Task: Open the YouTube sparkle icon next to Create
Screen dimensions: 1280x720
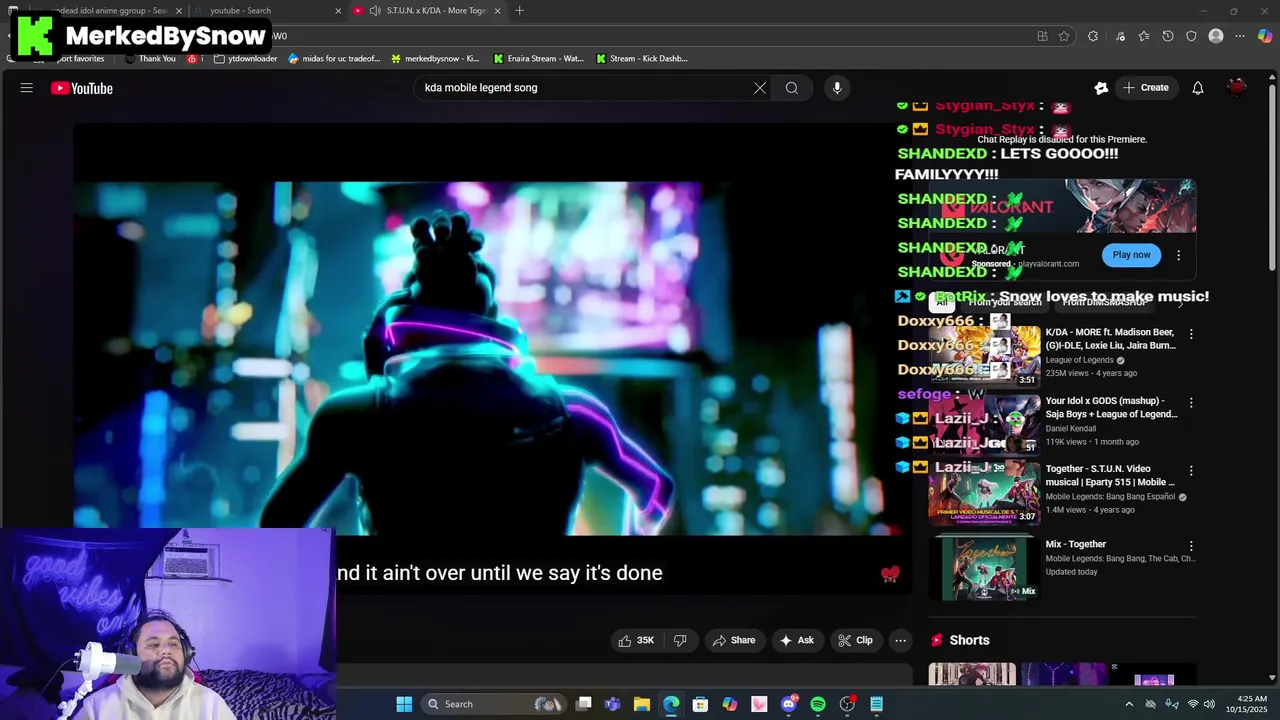Action: [x=1101, y=88]
